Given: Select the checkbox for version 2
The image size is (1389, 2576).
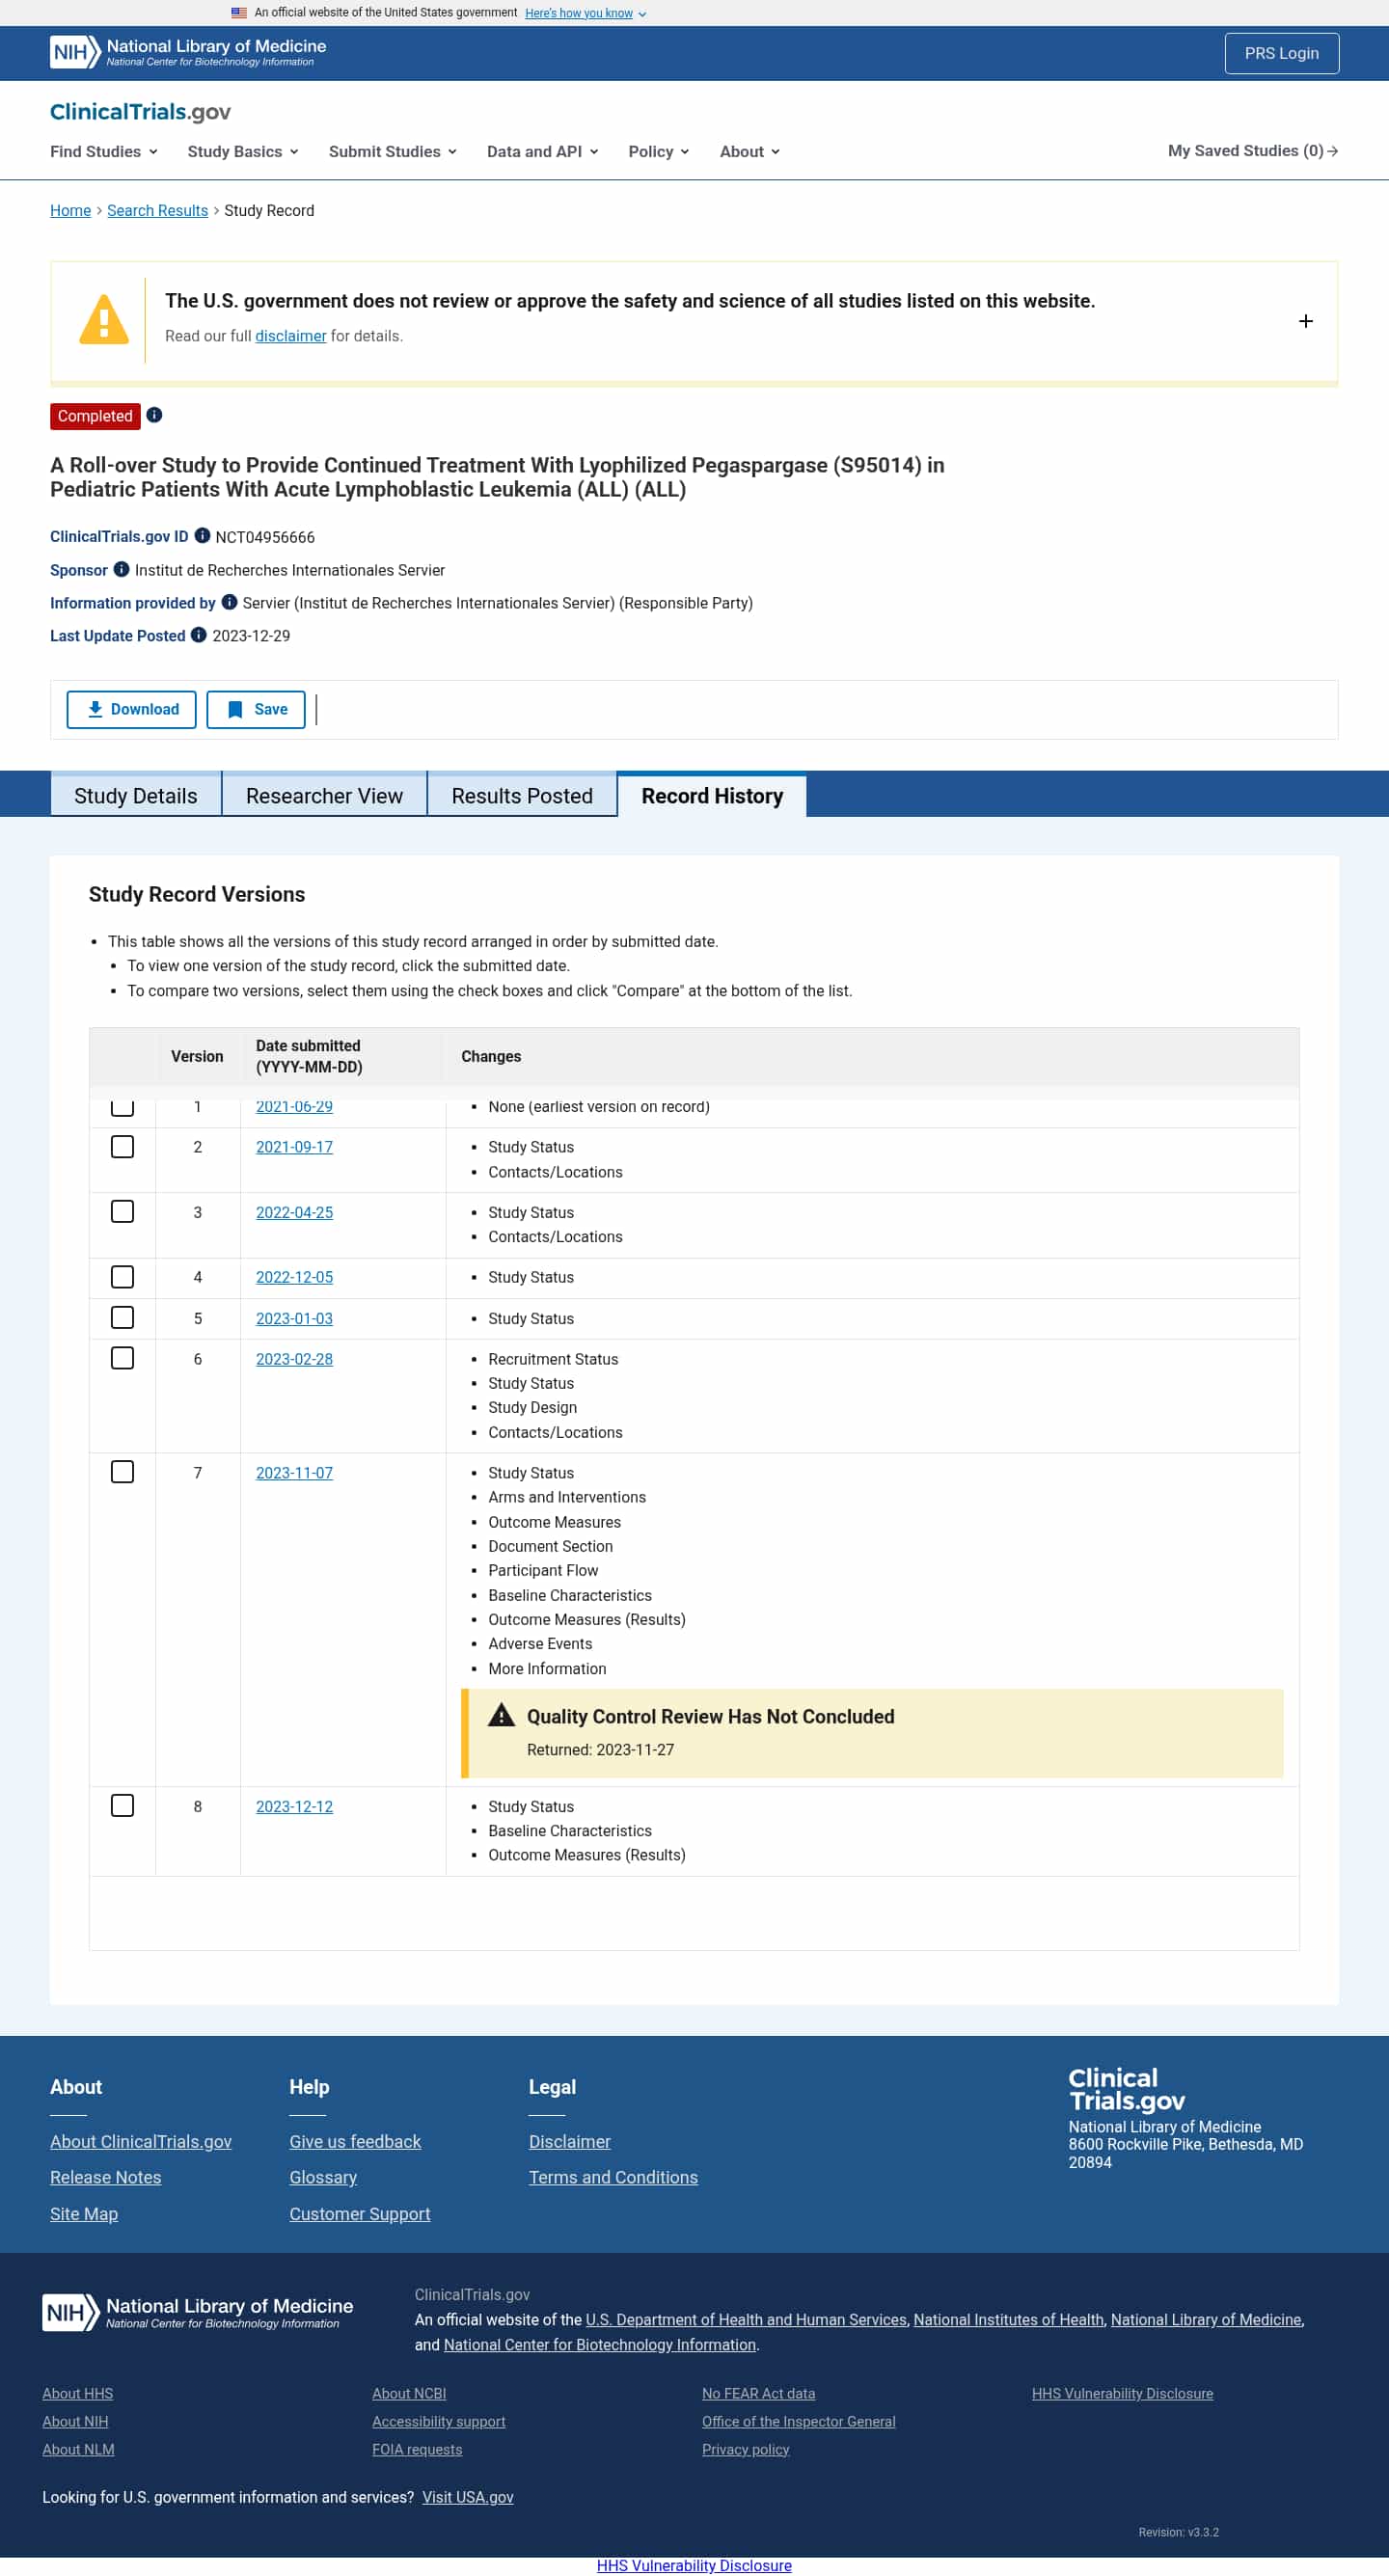Looking at the screenshot, I should [122, 1147].
